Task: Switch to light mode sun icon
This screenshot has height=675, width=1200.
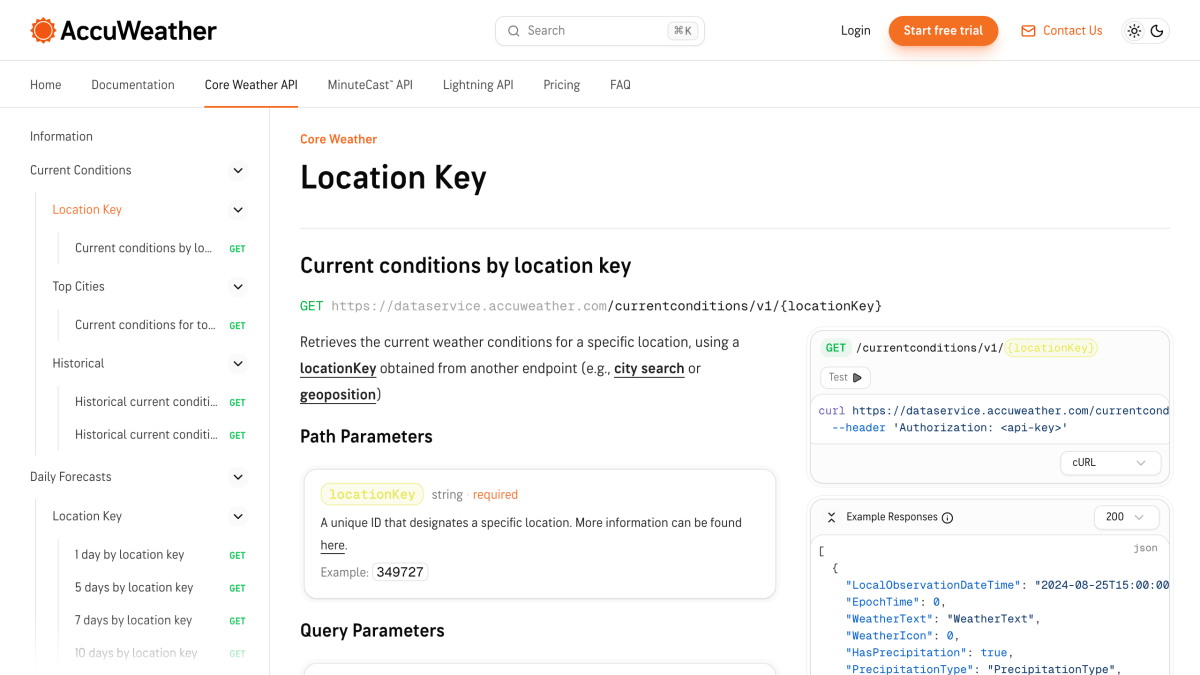Action: (1134, 31)
